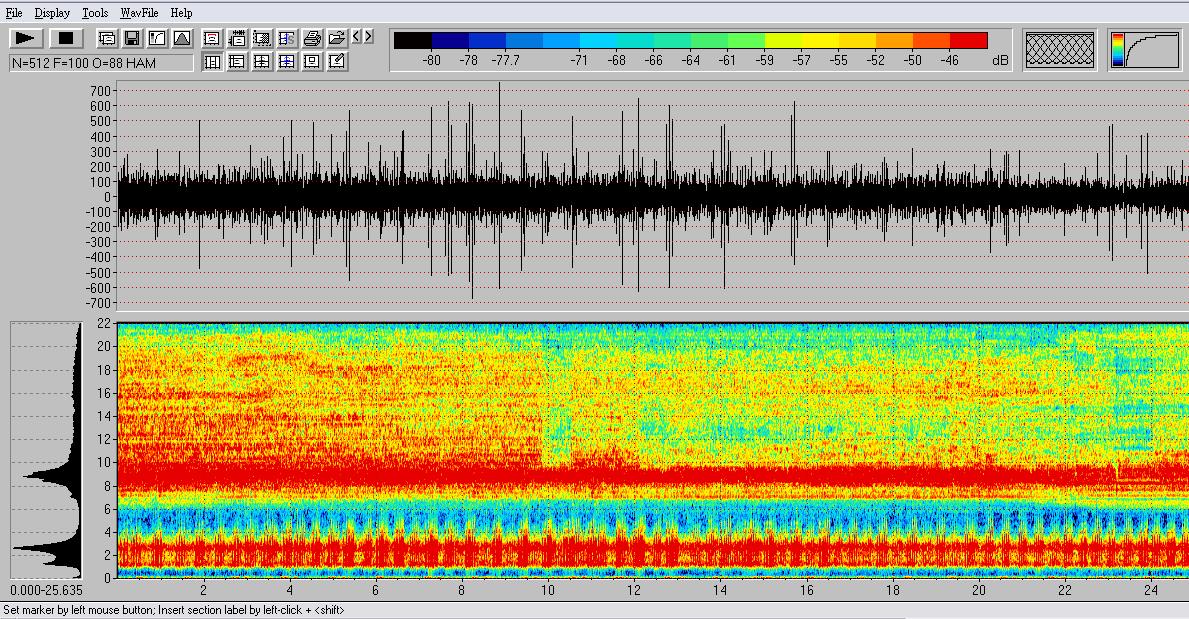This screenshot has height=619, width=1189.
Task: Open the Help menu
Action: tap(181, 13)
